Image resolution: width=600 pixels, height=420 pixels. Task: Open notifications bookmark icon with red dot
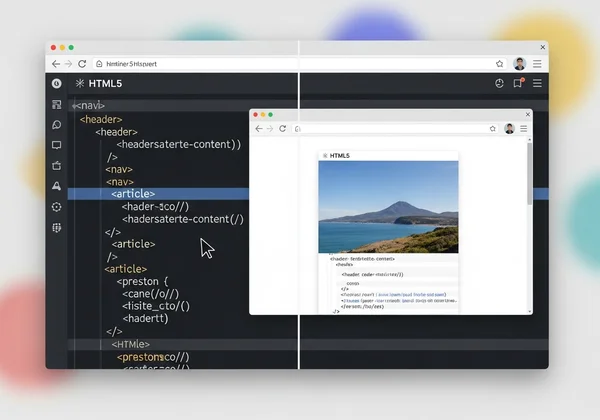coord(518,83)
